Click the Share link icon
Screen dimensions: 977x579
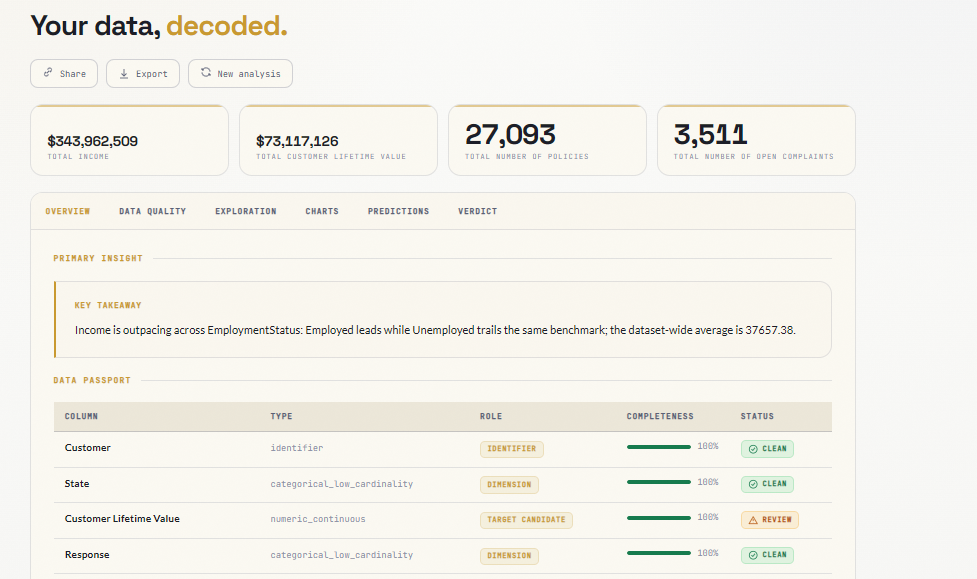coord(48,73)
